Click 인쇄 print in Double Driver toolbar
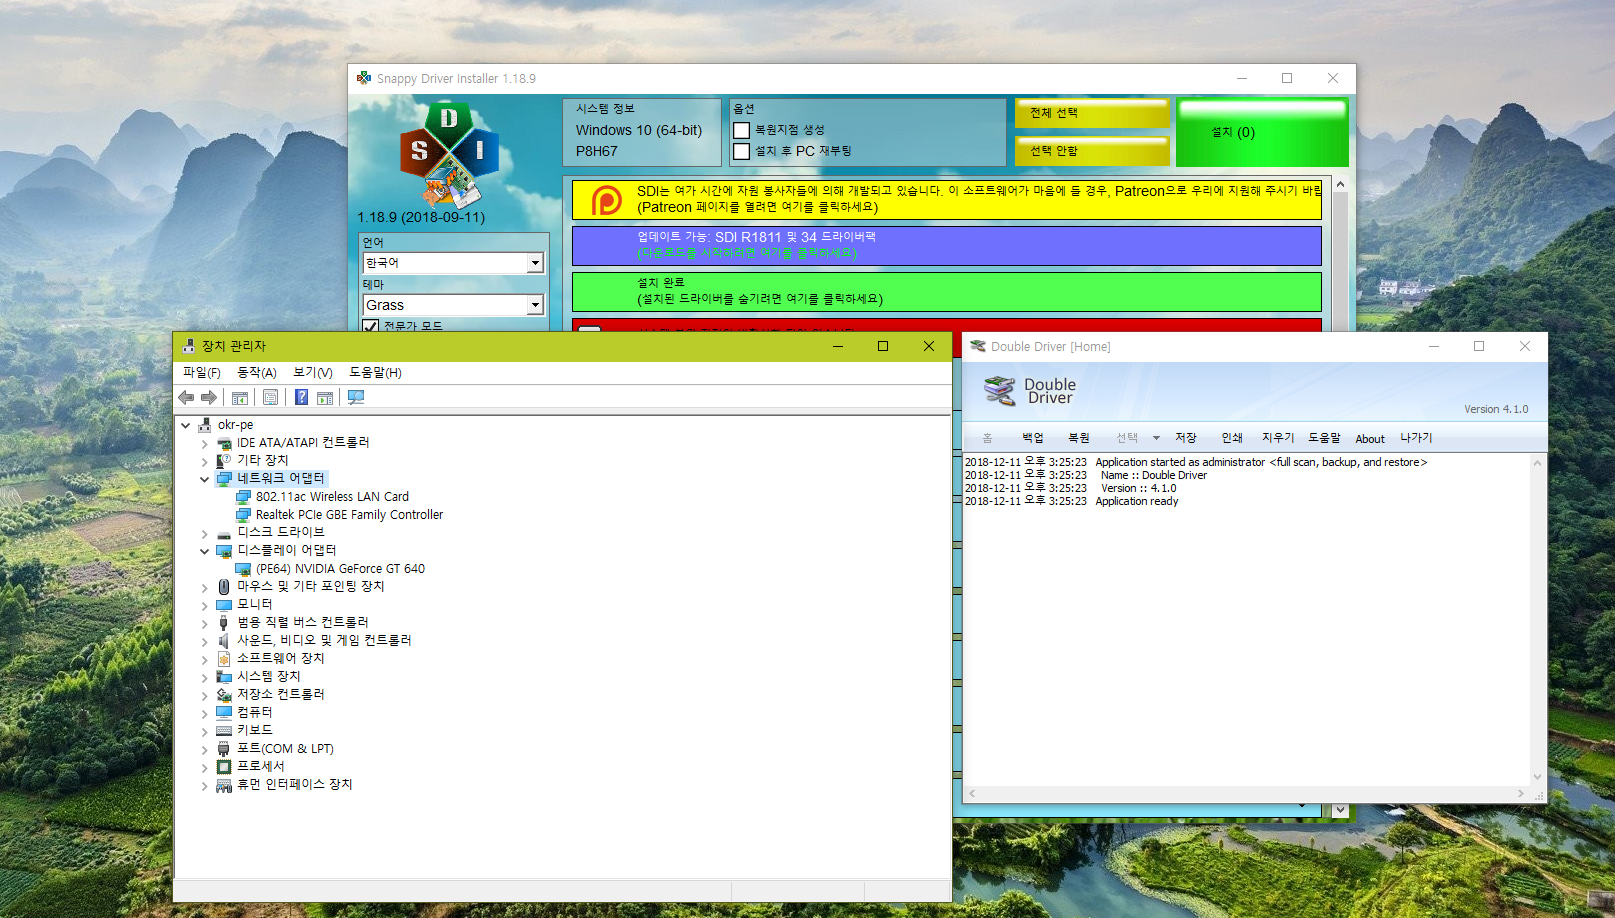 (x=1232, y=438)
